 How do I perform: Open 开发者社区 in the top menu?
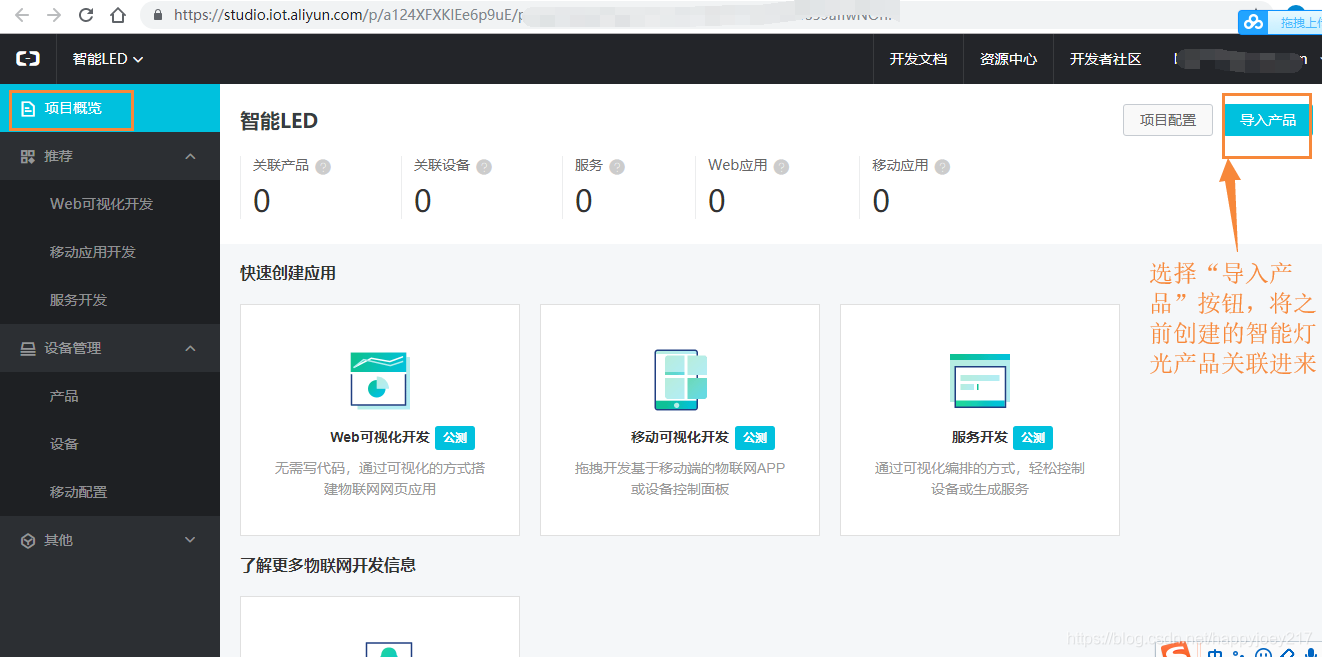(1105, 59)
